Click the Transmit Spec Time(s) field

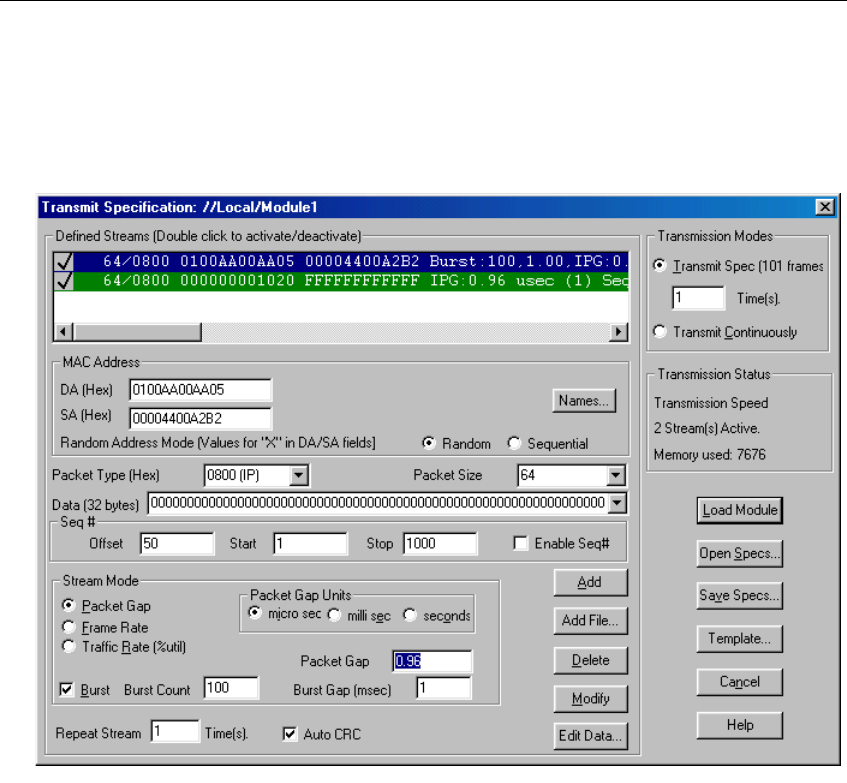coord(698,298)
